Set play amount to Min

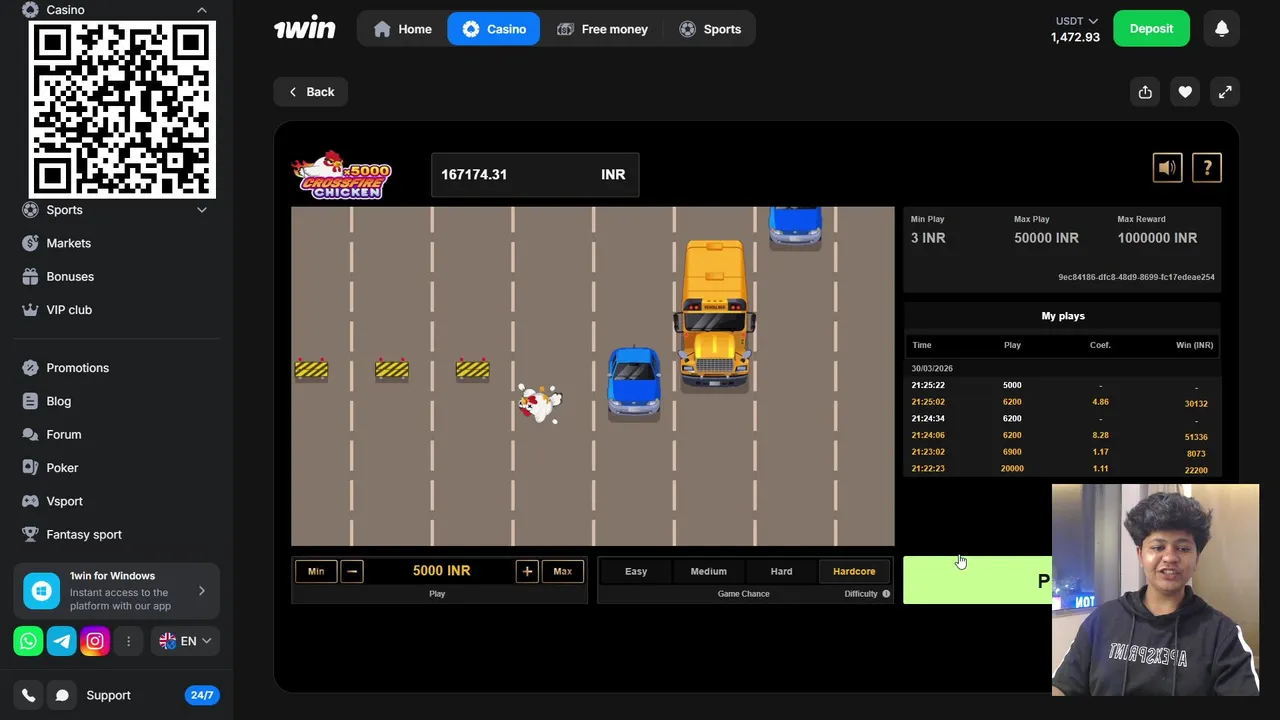[316, 571]
